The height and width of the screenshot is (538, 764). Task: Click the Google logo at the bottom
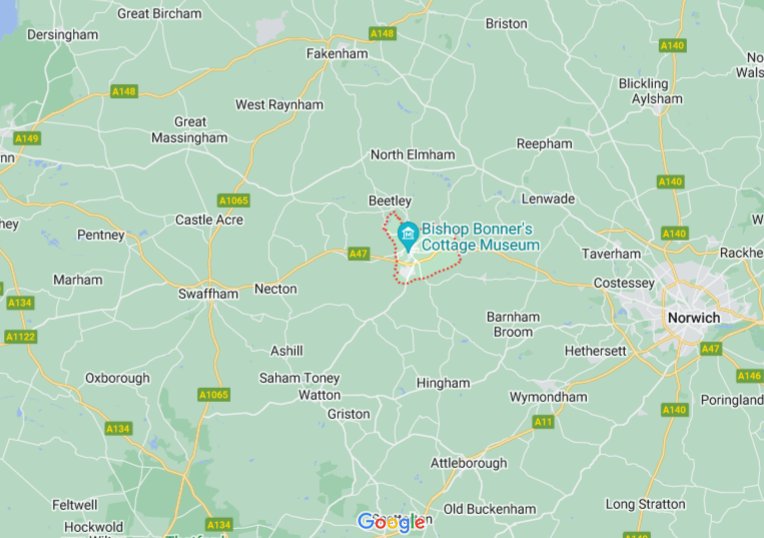click(x=392, y=522)
